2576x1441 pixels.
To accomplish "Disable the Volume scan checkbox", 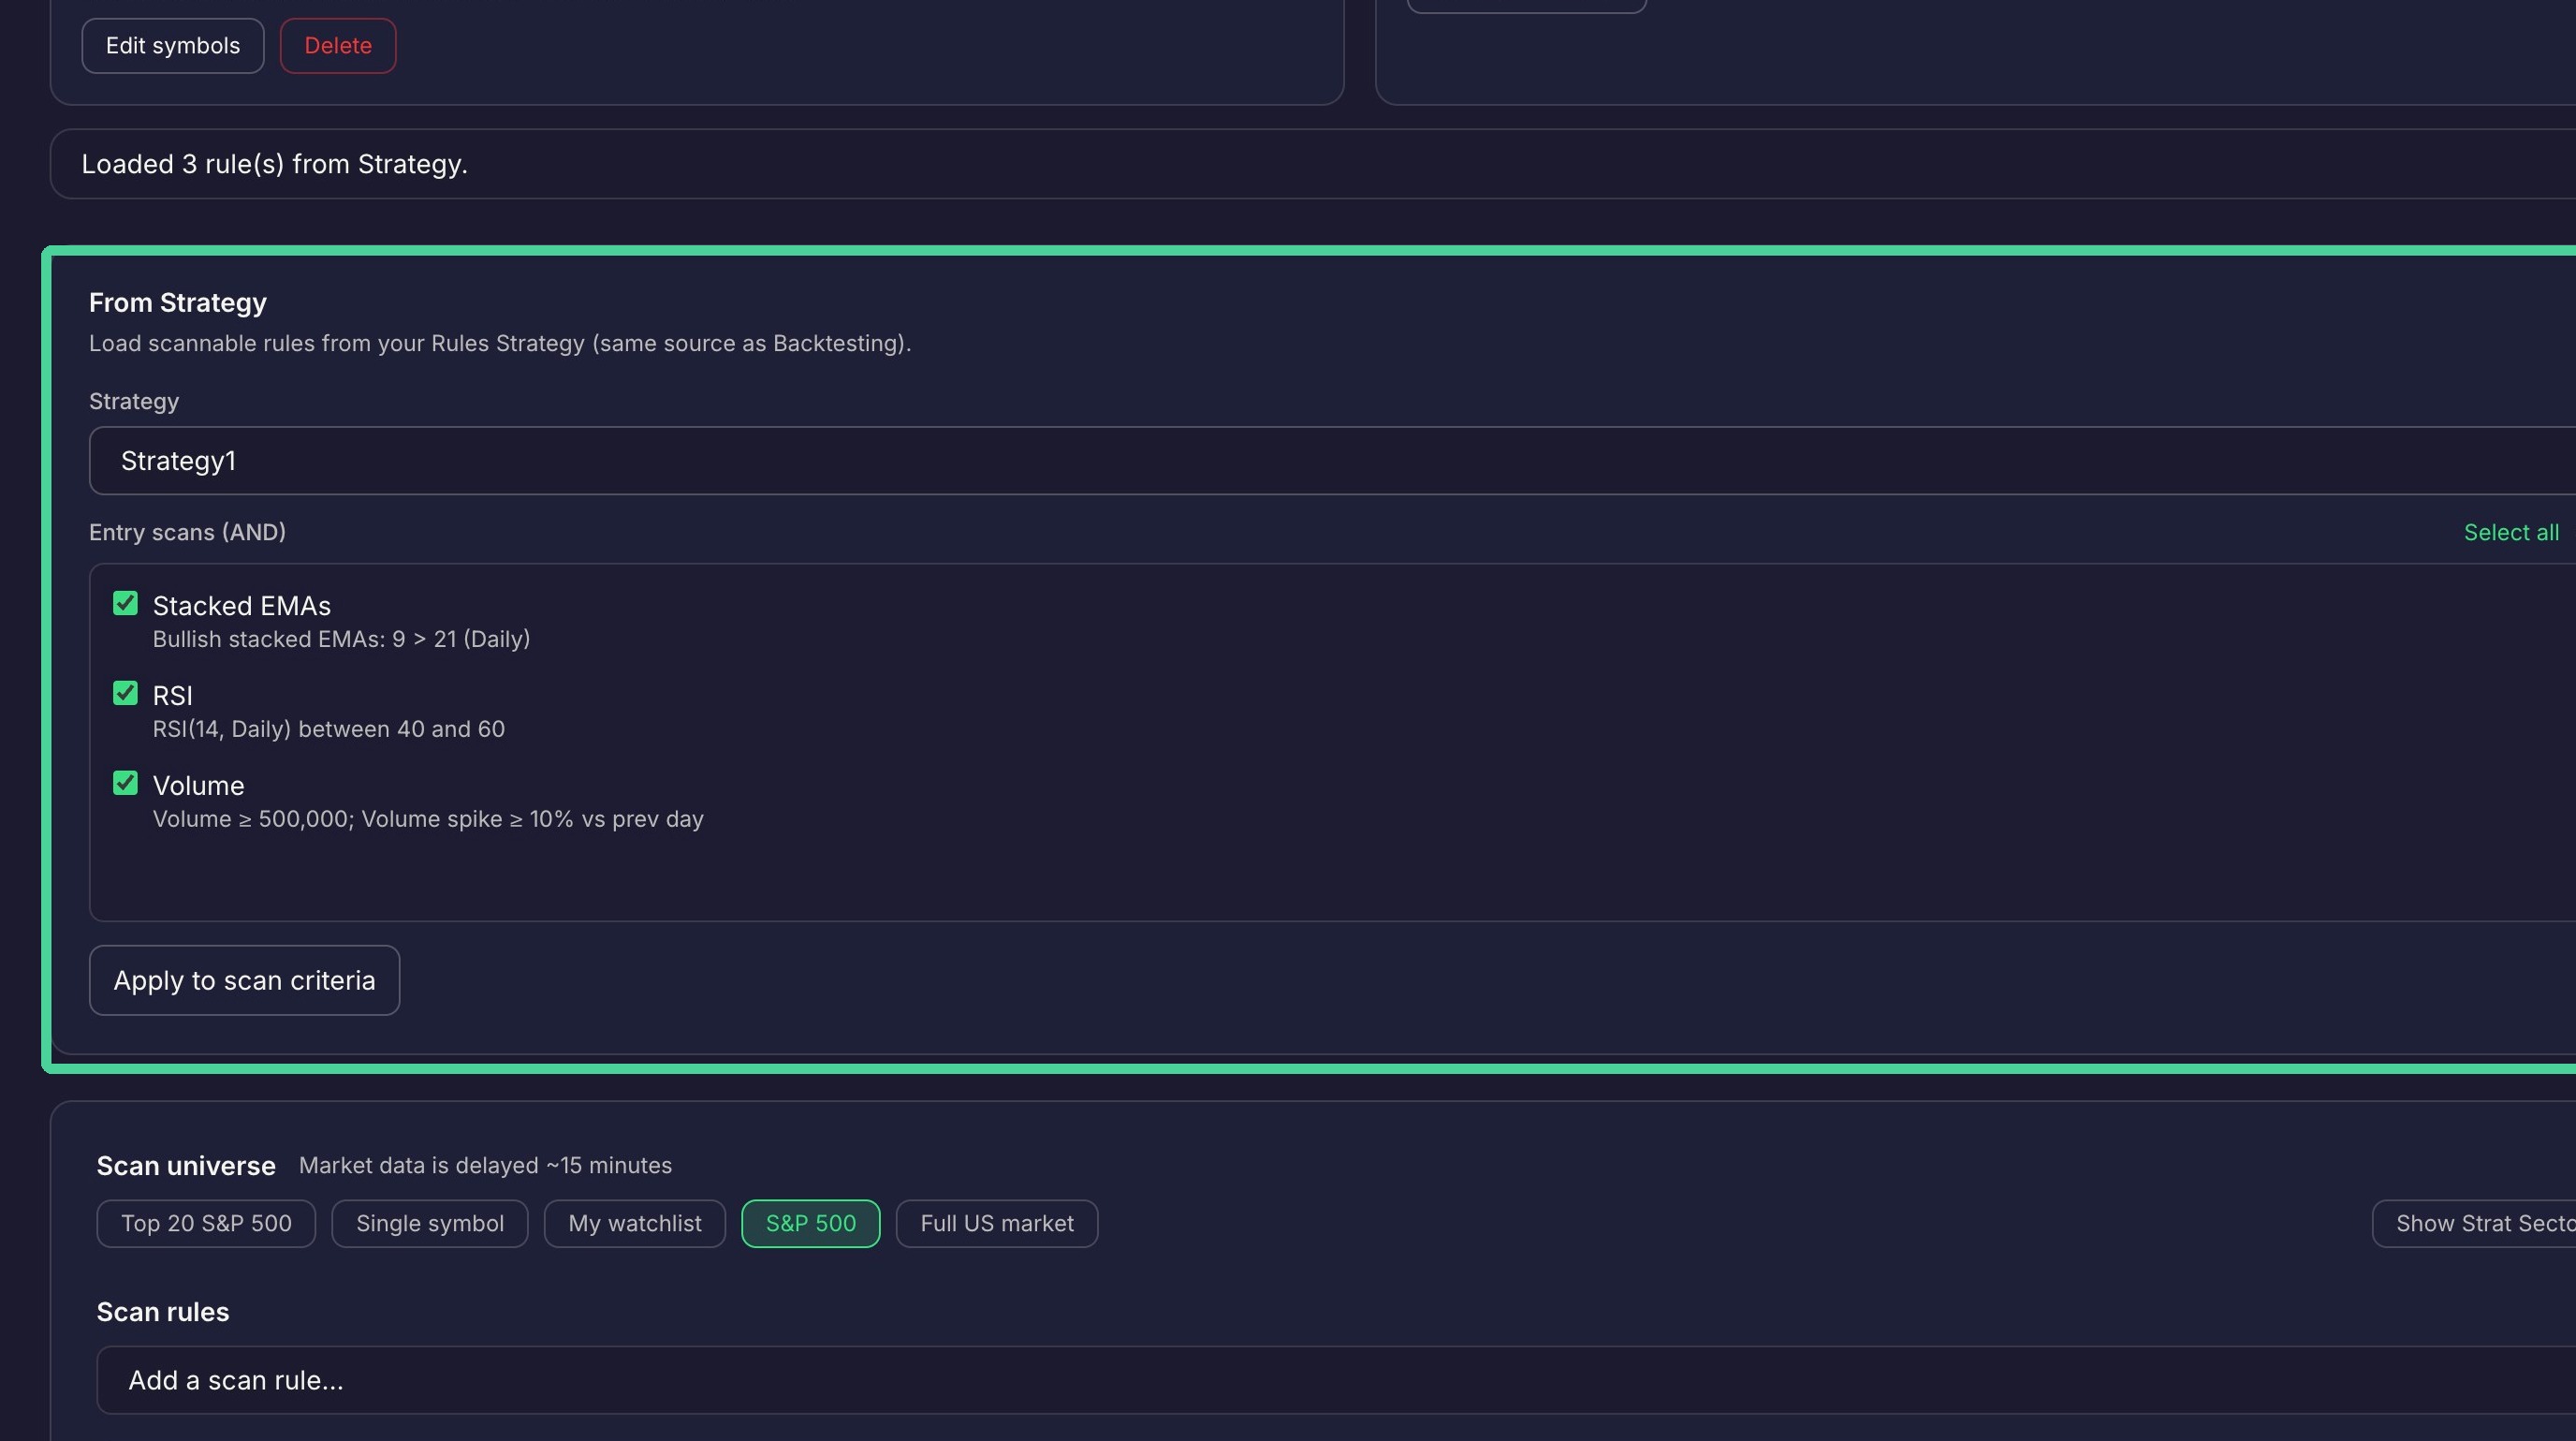I will point(125,783).
